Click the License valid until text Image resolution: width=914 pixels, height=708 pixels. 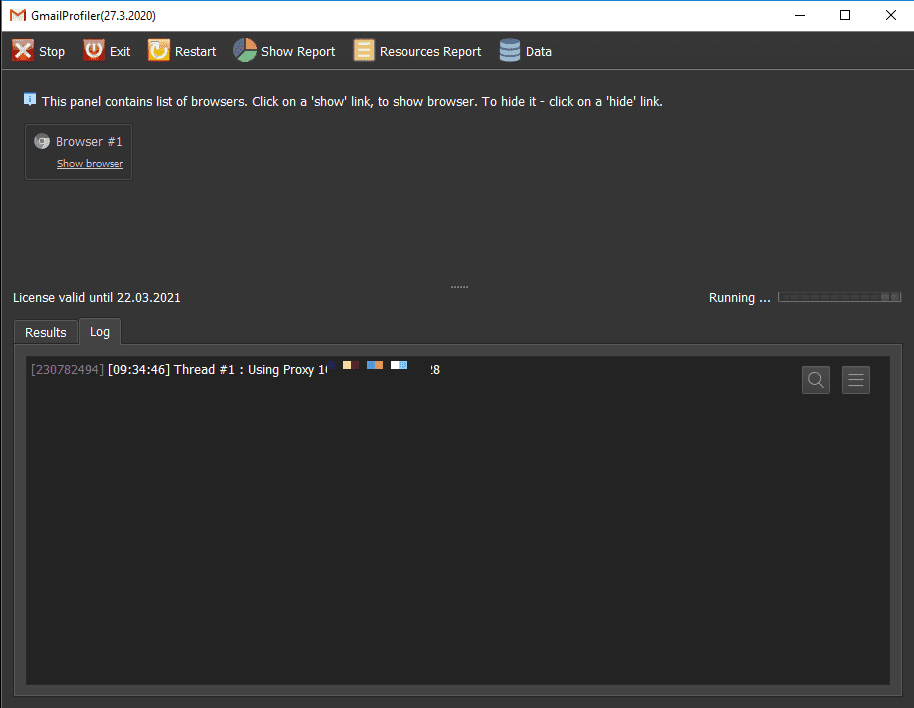click(x=97, y=298)
